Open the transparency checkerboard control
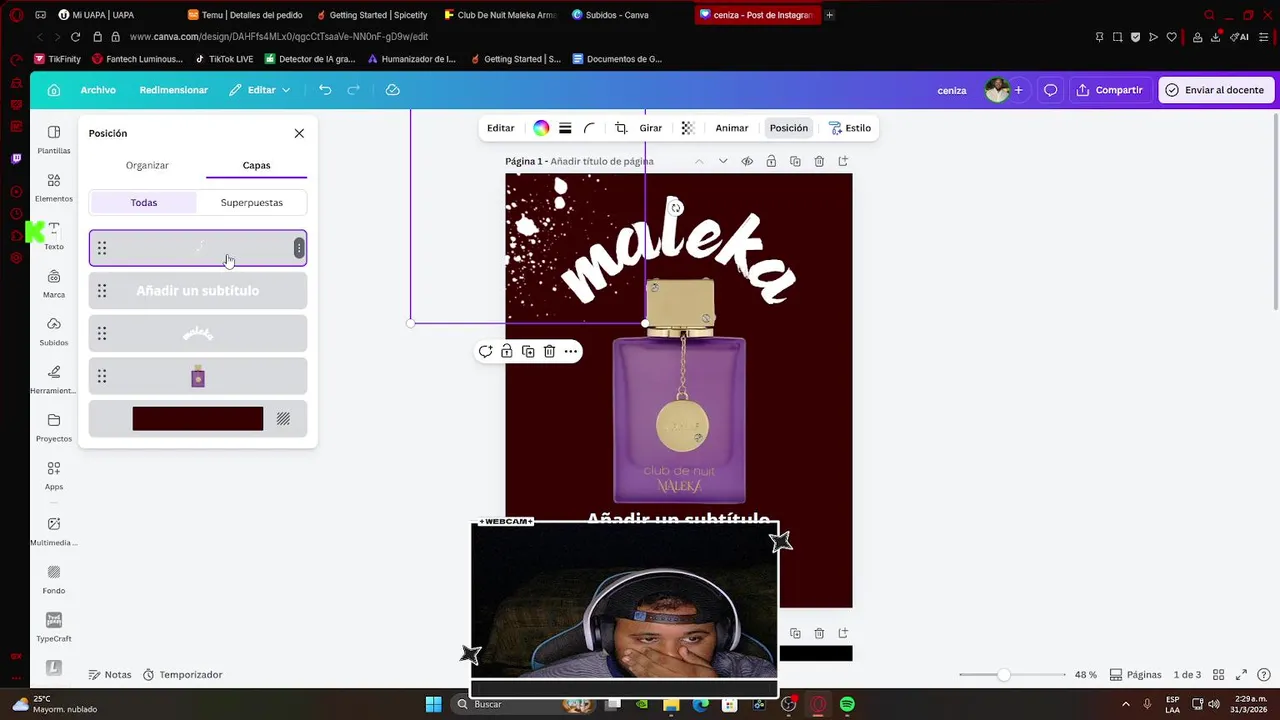Viewport: 1280px width, 720px height. pos(687,128)
